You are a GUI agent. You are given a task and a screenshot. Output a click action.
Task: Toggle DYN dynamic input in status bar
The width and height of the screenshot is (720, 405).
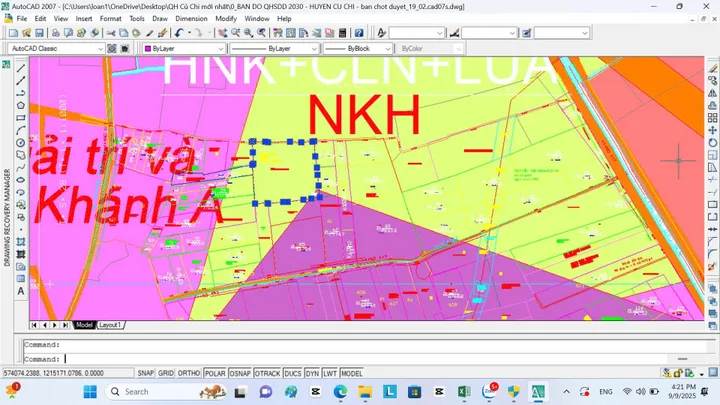click(312, 373)
